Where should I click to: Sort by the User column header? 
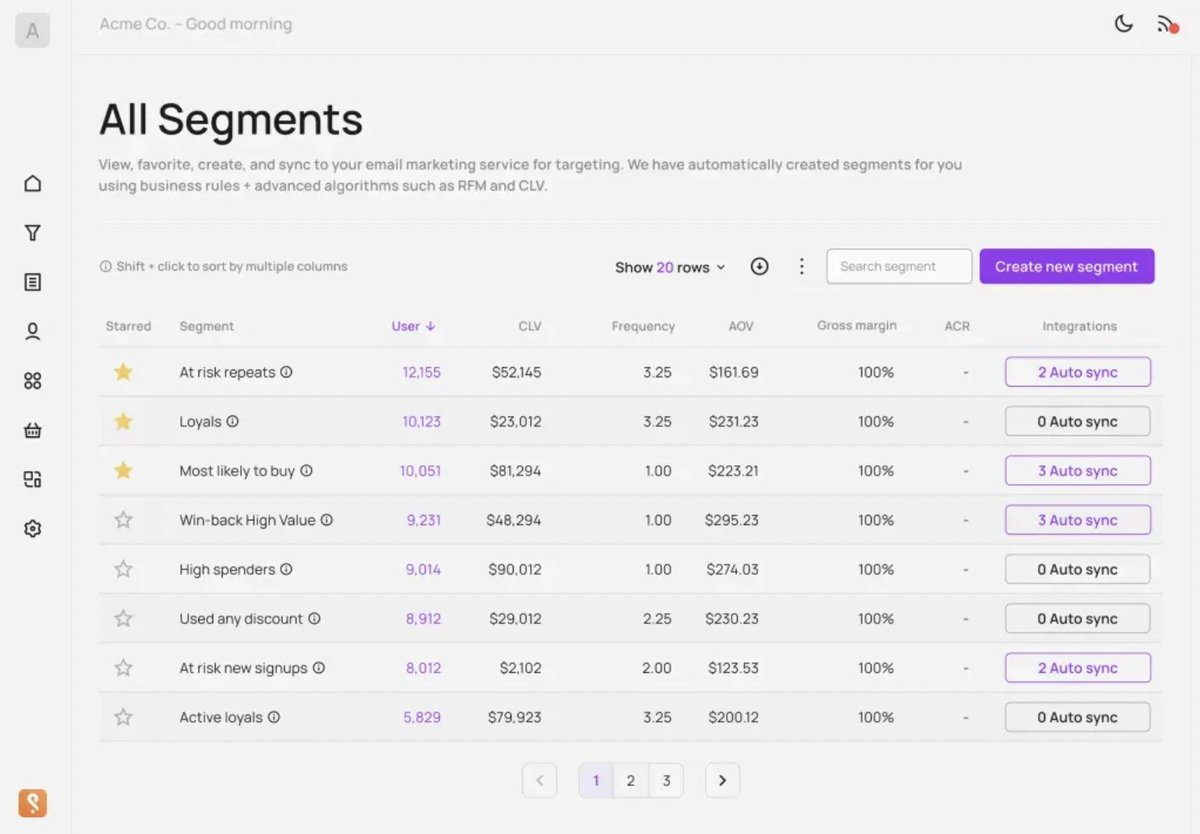[x=413, y=326]
